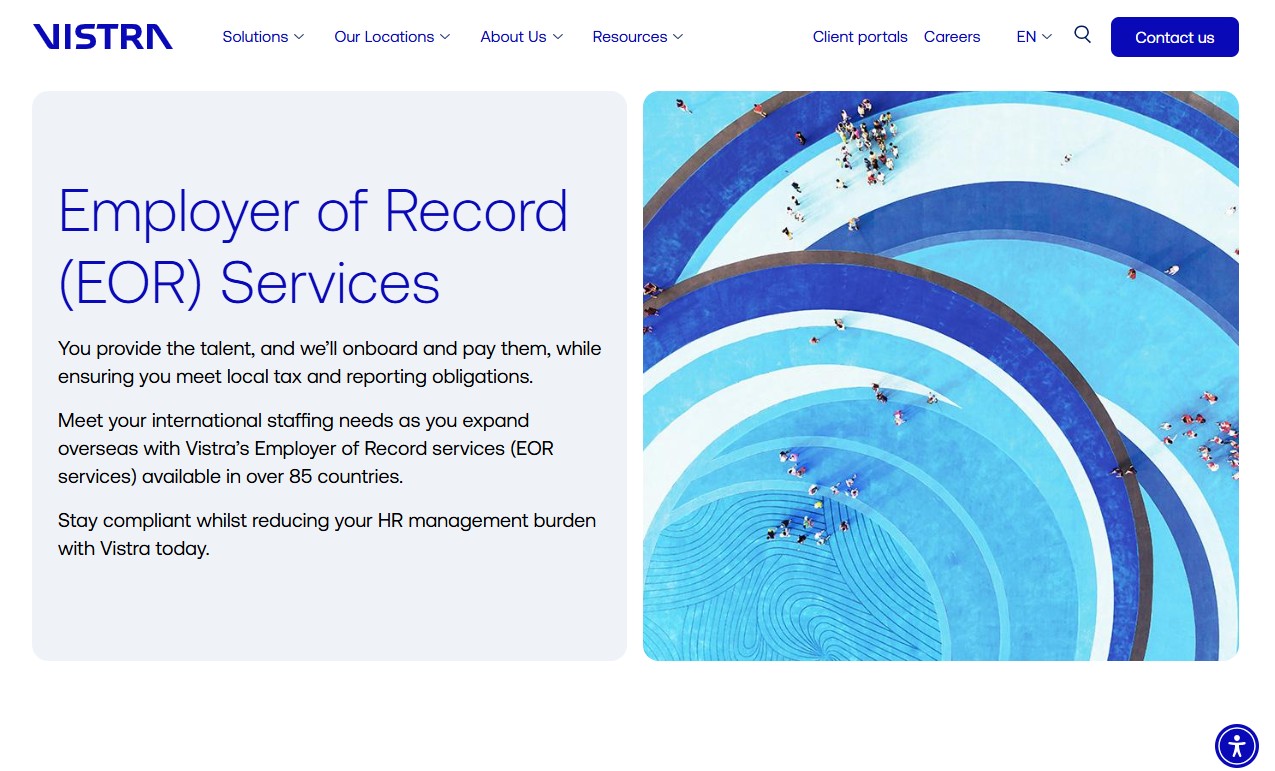Click the aerial plaza hero image
This screenshot has width=1275, height=771.
tap(941, 376)
